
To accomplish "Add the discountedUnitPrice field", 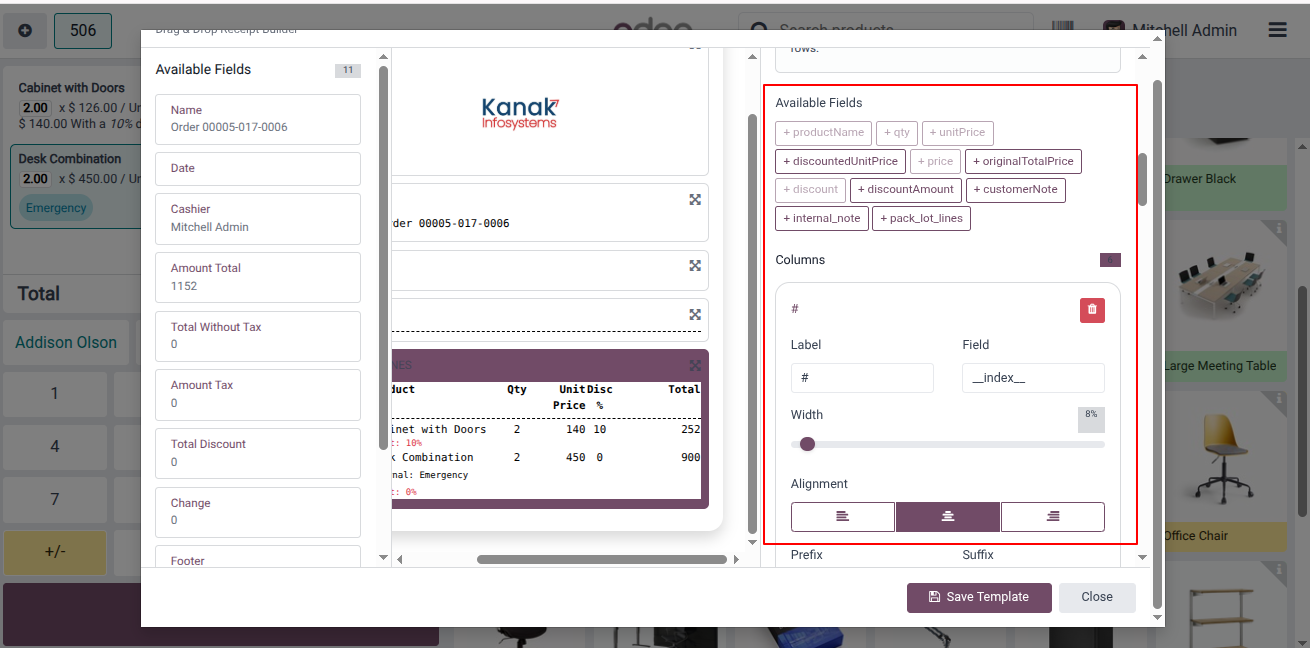I will pyautogui.click(x=841, y=161).
